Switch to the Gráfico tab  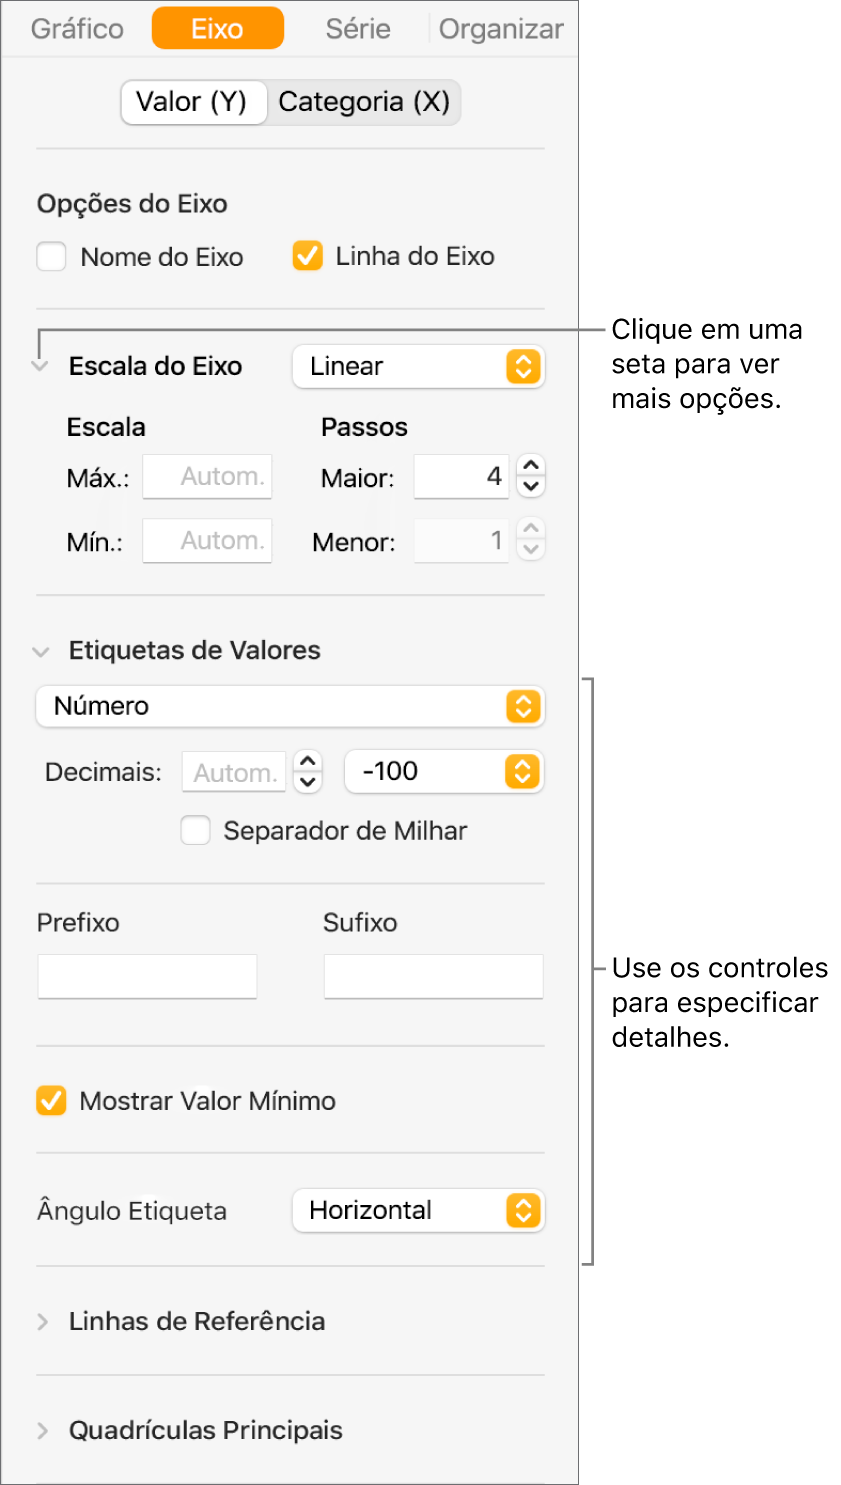coord(77,28)
